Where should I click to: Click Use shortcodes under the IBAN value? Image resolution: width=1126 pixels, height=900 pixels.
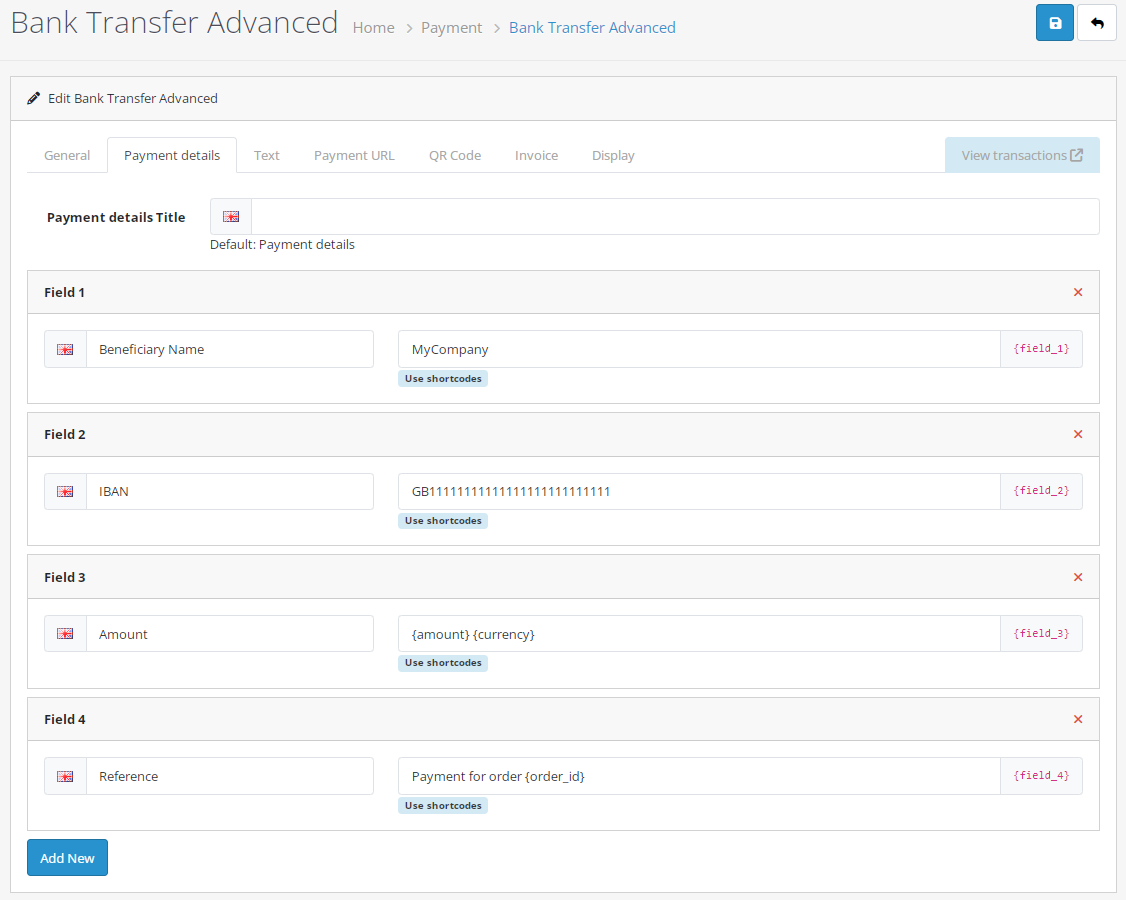443,521
